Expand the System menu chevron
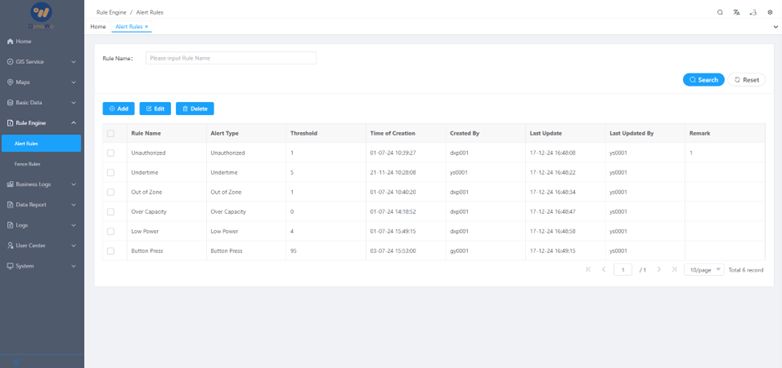 74,266
